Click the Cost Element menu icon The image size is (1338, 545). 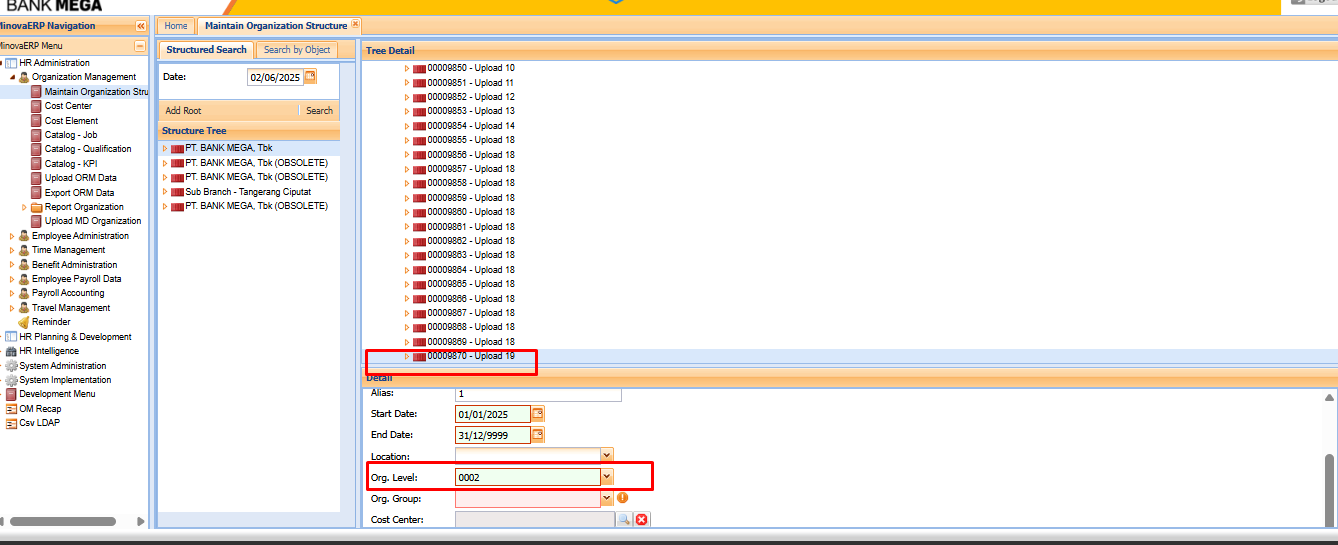tap(36, 120)
